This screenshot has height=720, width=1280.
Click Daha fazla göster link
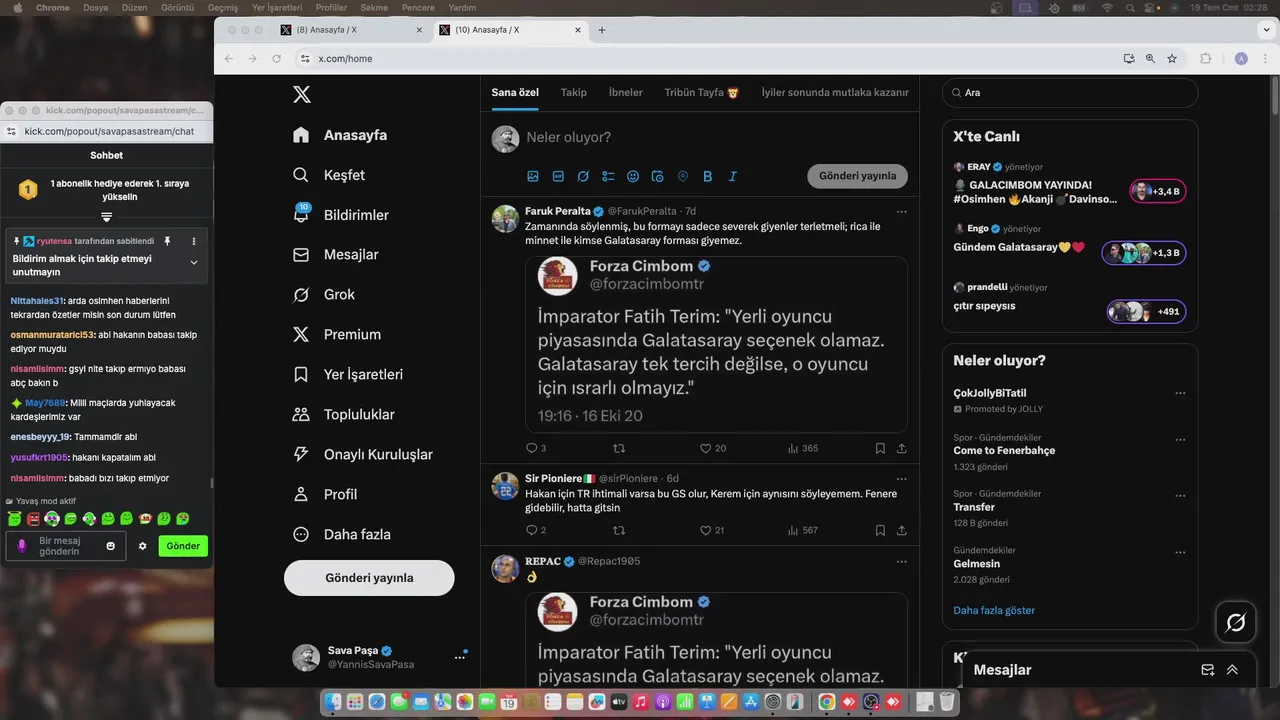994,610
